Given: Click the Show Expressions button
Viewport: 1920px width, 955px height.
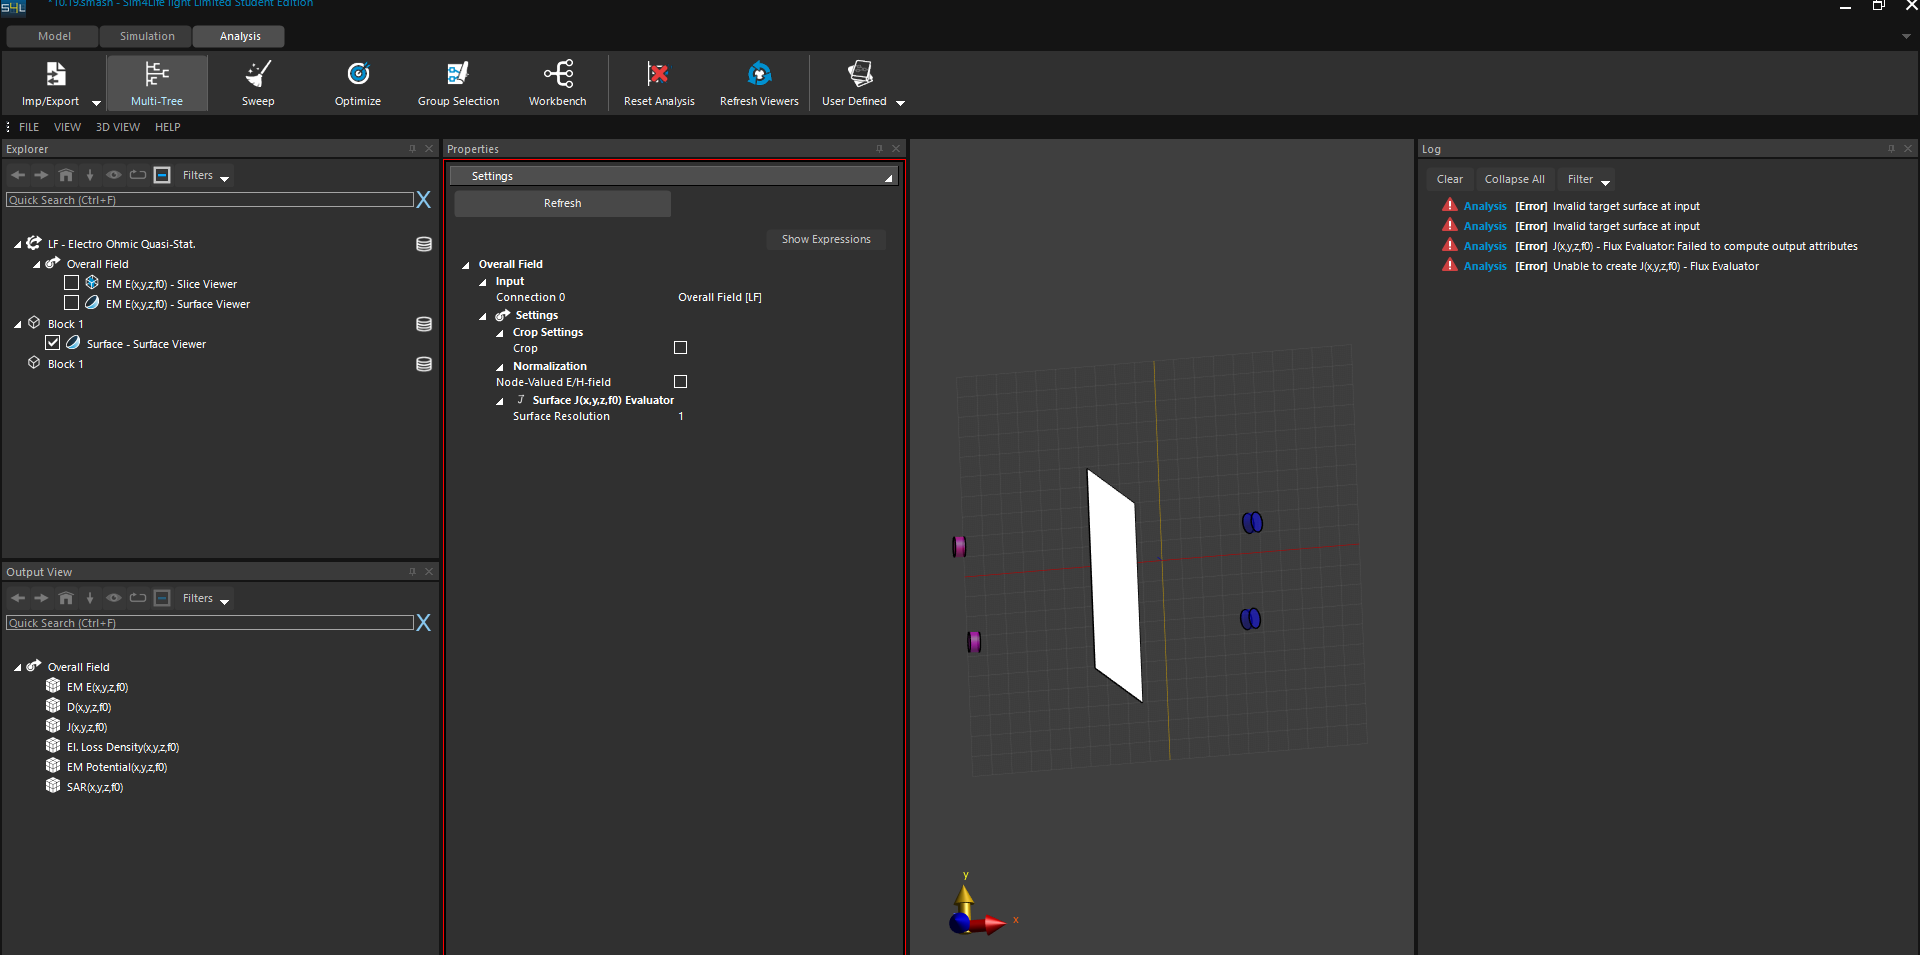Looking at the screenshot, I should pyautogui.click(x=826, y=240).
